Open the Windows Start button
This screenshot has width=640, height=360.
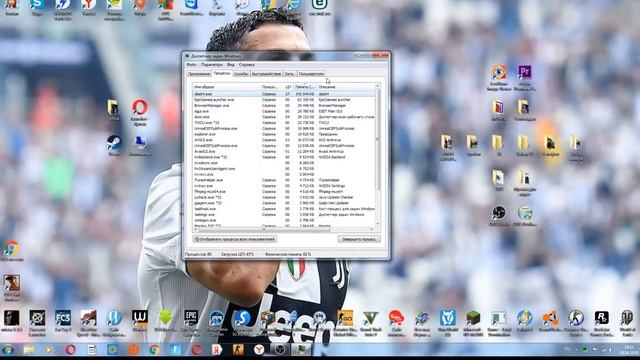[7, 350]
